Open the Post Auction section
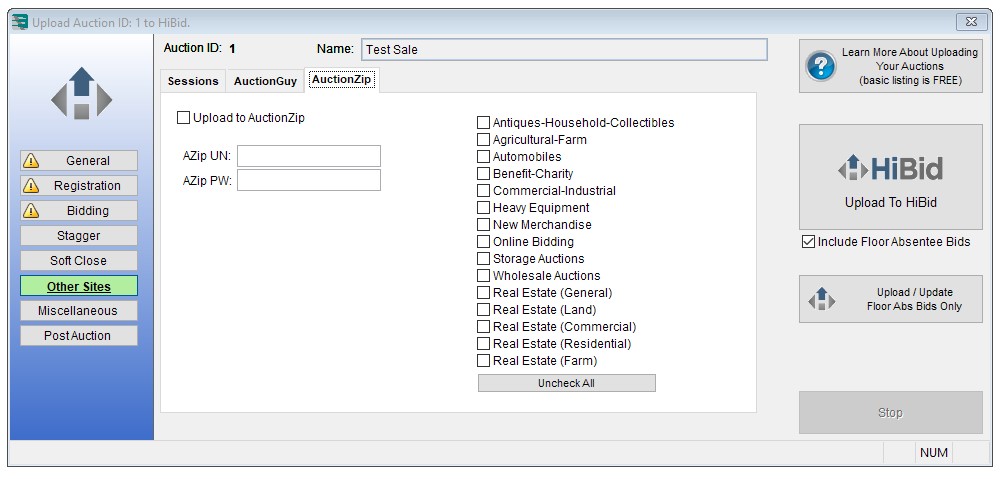1000x479 pixels. [x=78, y=335]
